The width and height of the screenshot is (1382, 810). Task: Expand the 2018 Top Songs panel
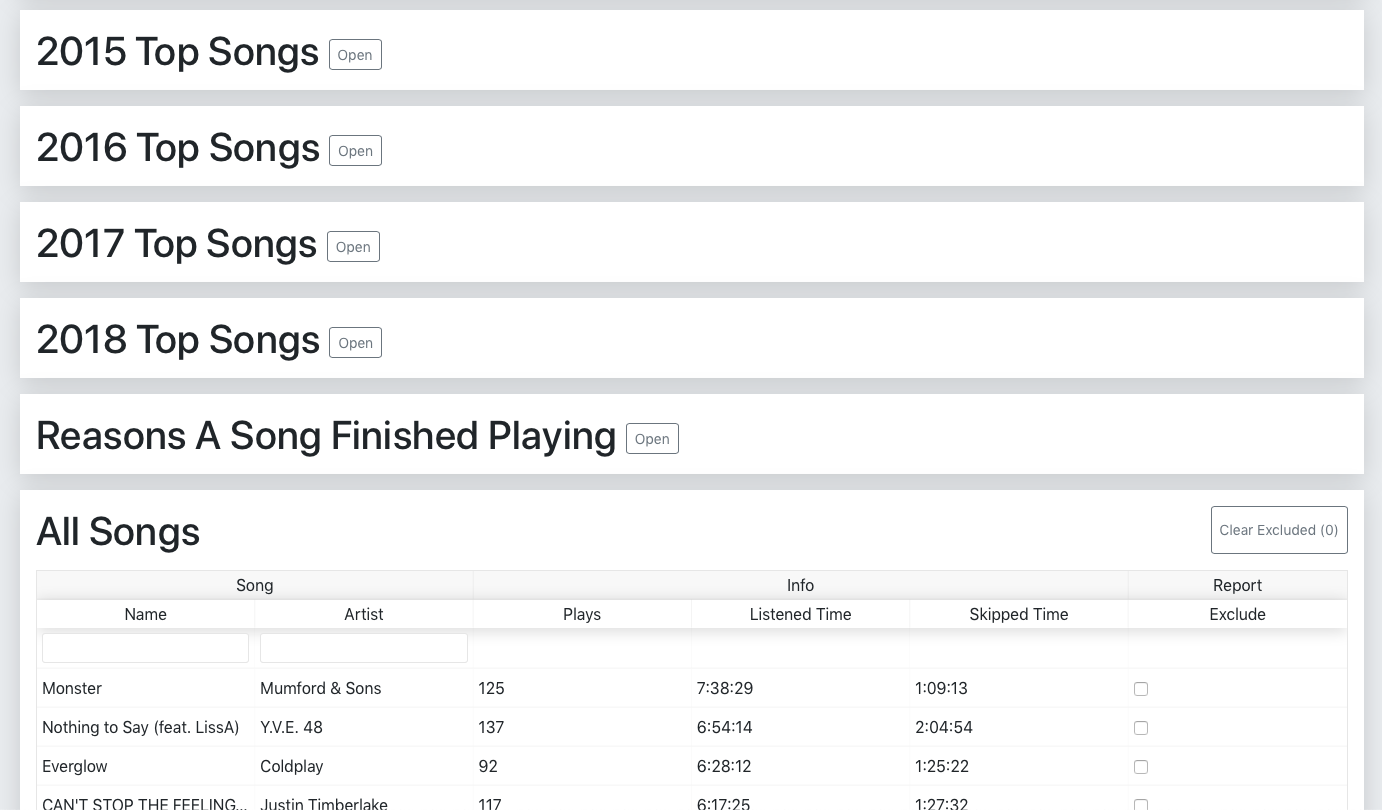(x=355, y=343)
